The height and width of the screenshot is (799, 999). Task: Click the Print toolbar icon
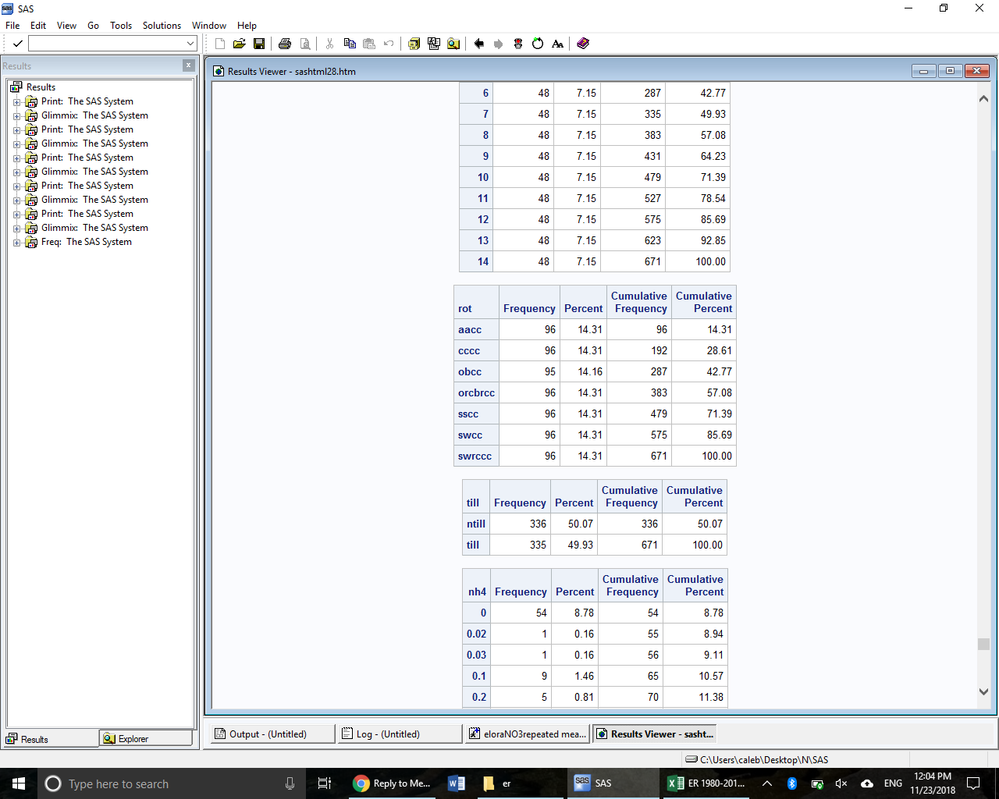[x=285, y=43]
